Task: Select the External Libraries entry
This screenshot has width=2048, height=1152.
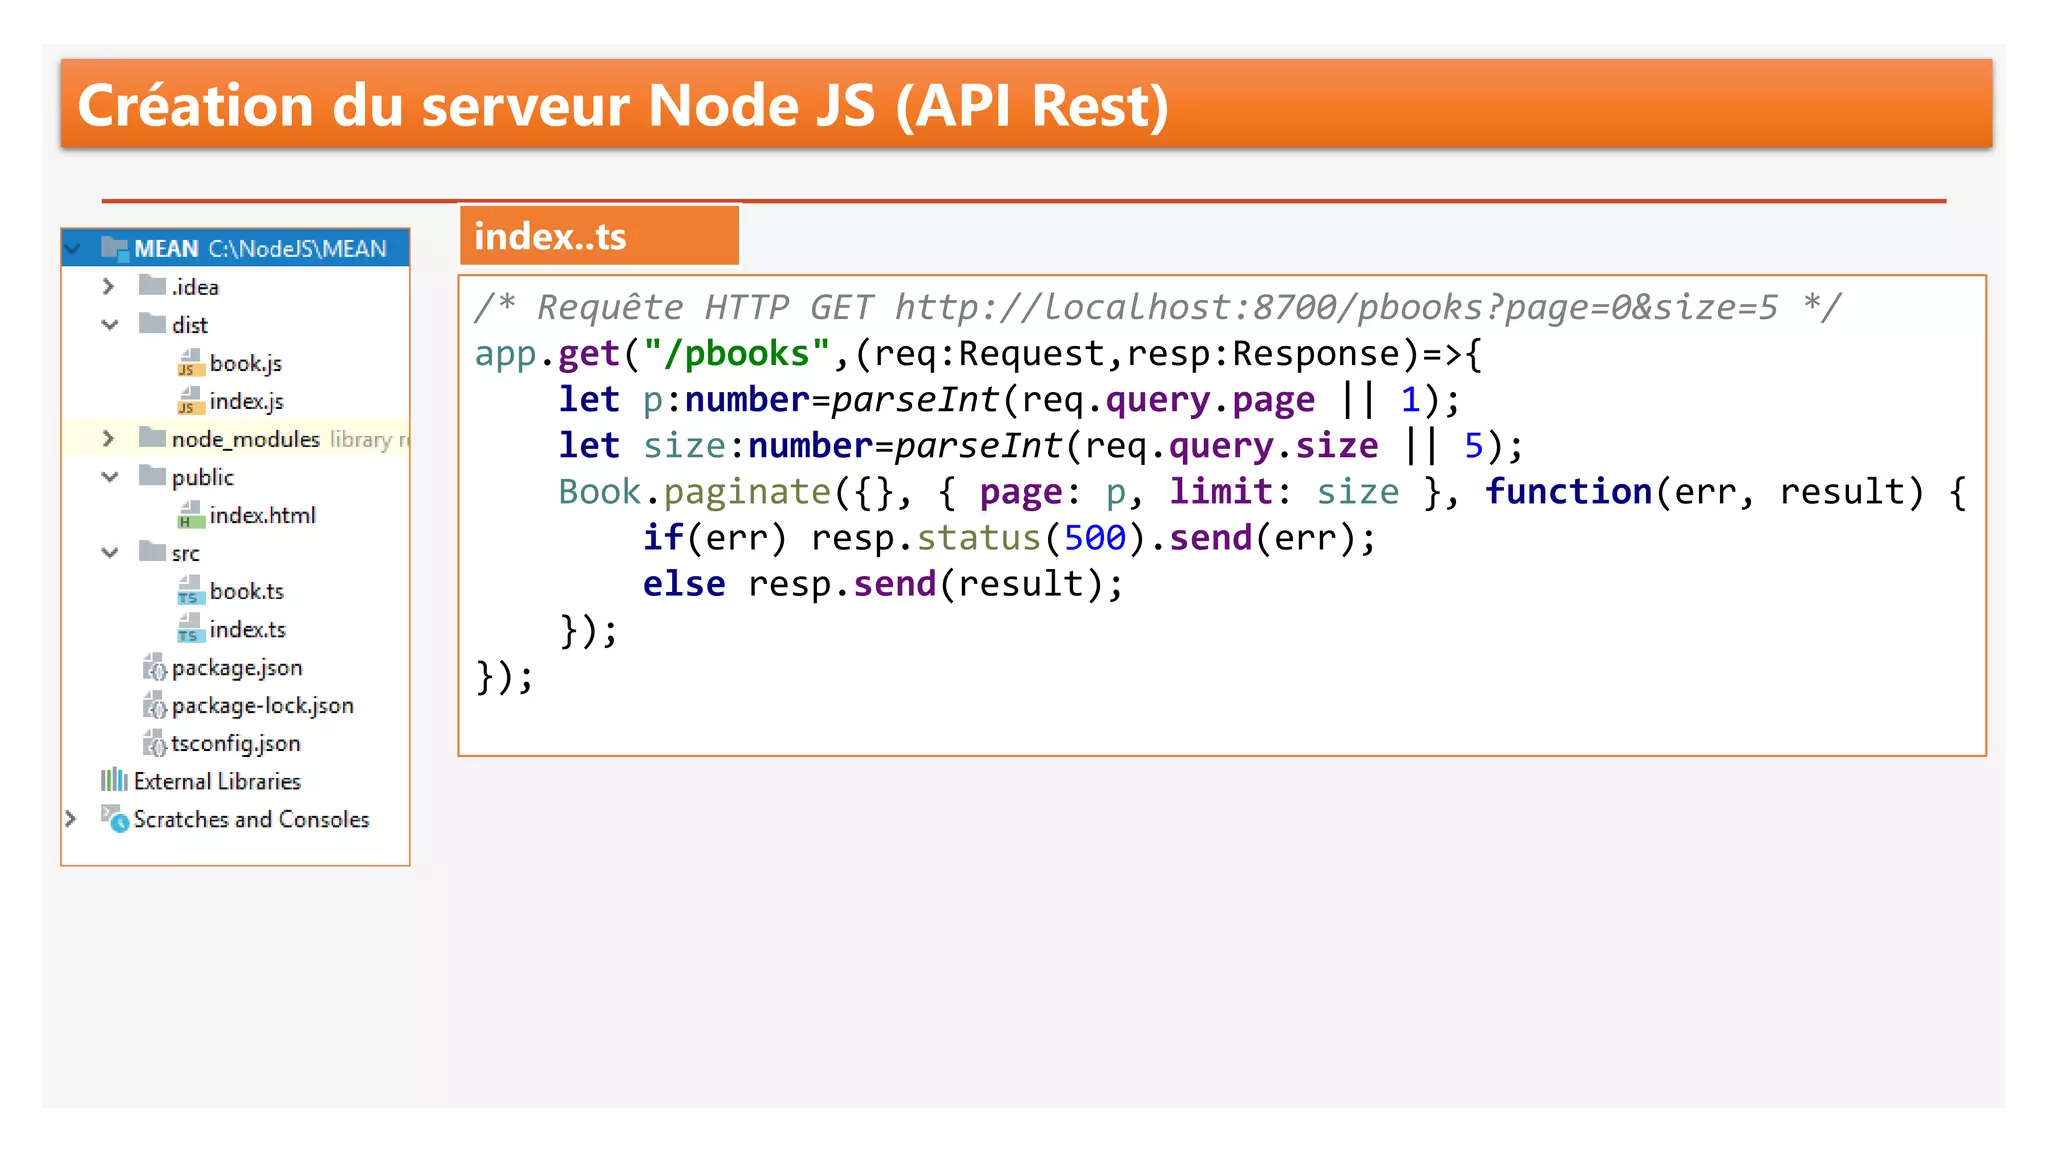Action: point(217,781)
